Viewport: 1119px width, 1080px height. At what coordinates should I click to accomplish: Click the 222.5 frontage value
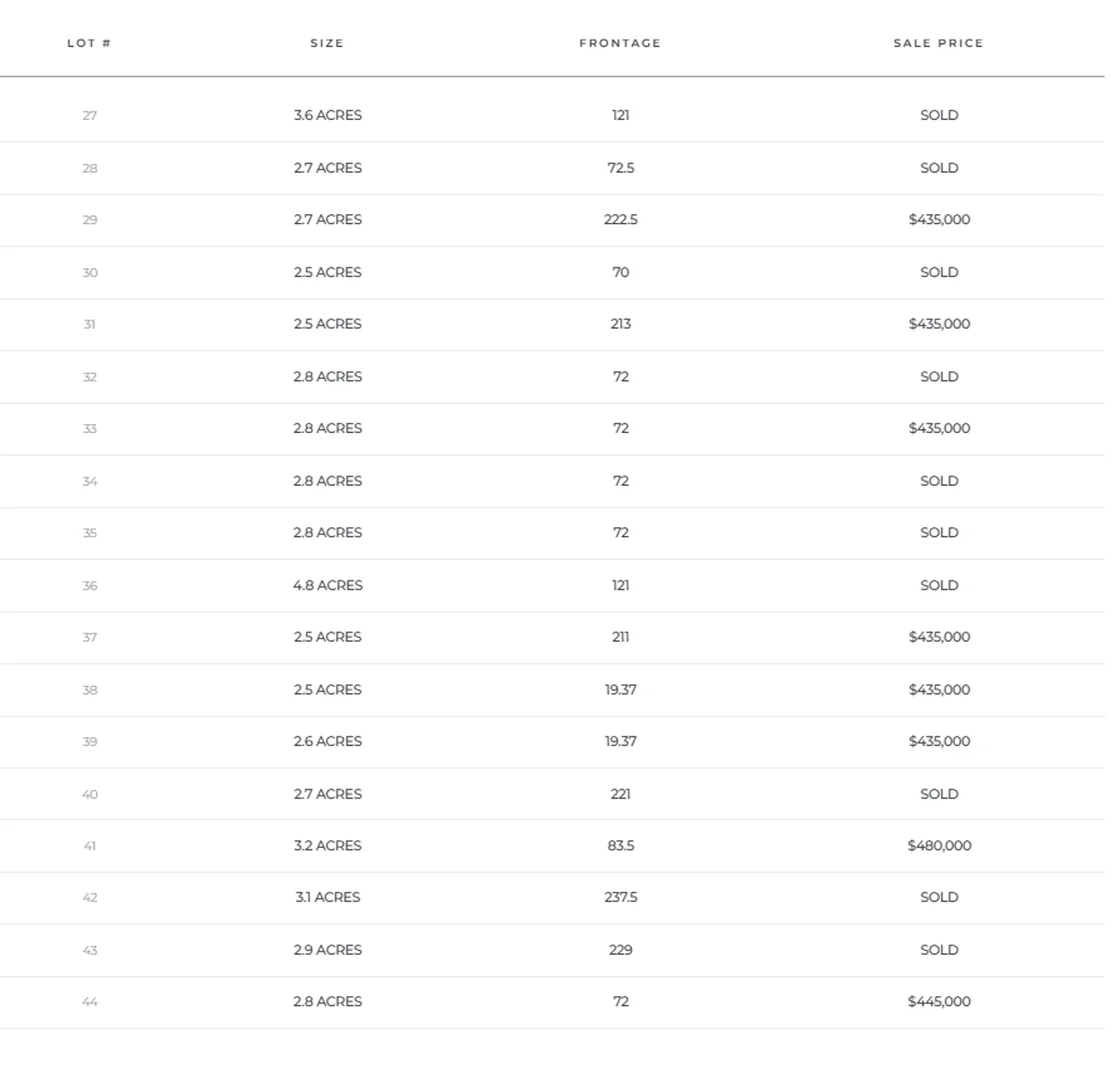pos(620,220)
